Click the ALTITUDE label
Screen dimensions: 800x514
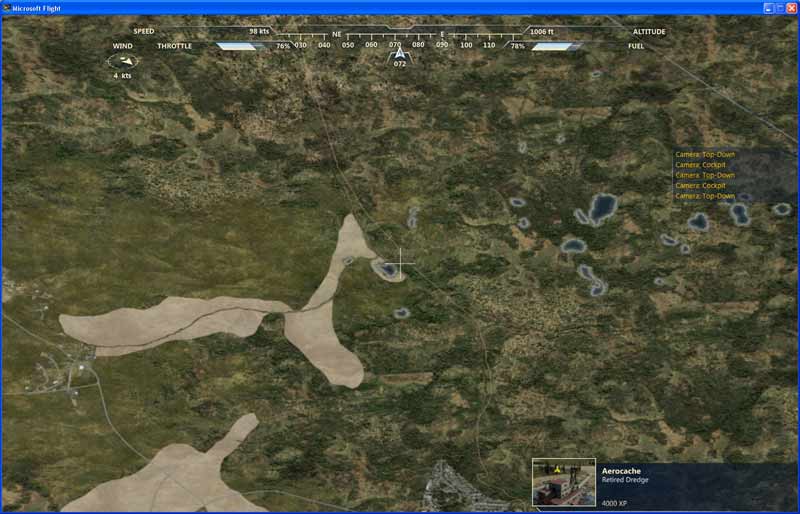[x=649, y=32]
